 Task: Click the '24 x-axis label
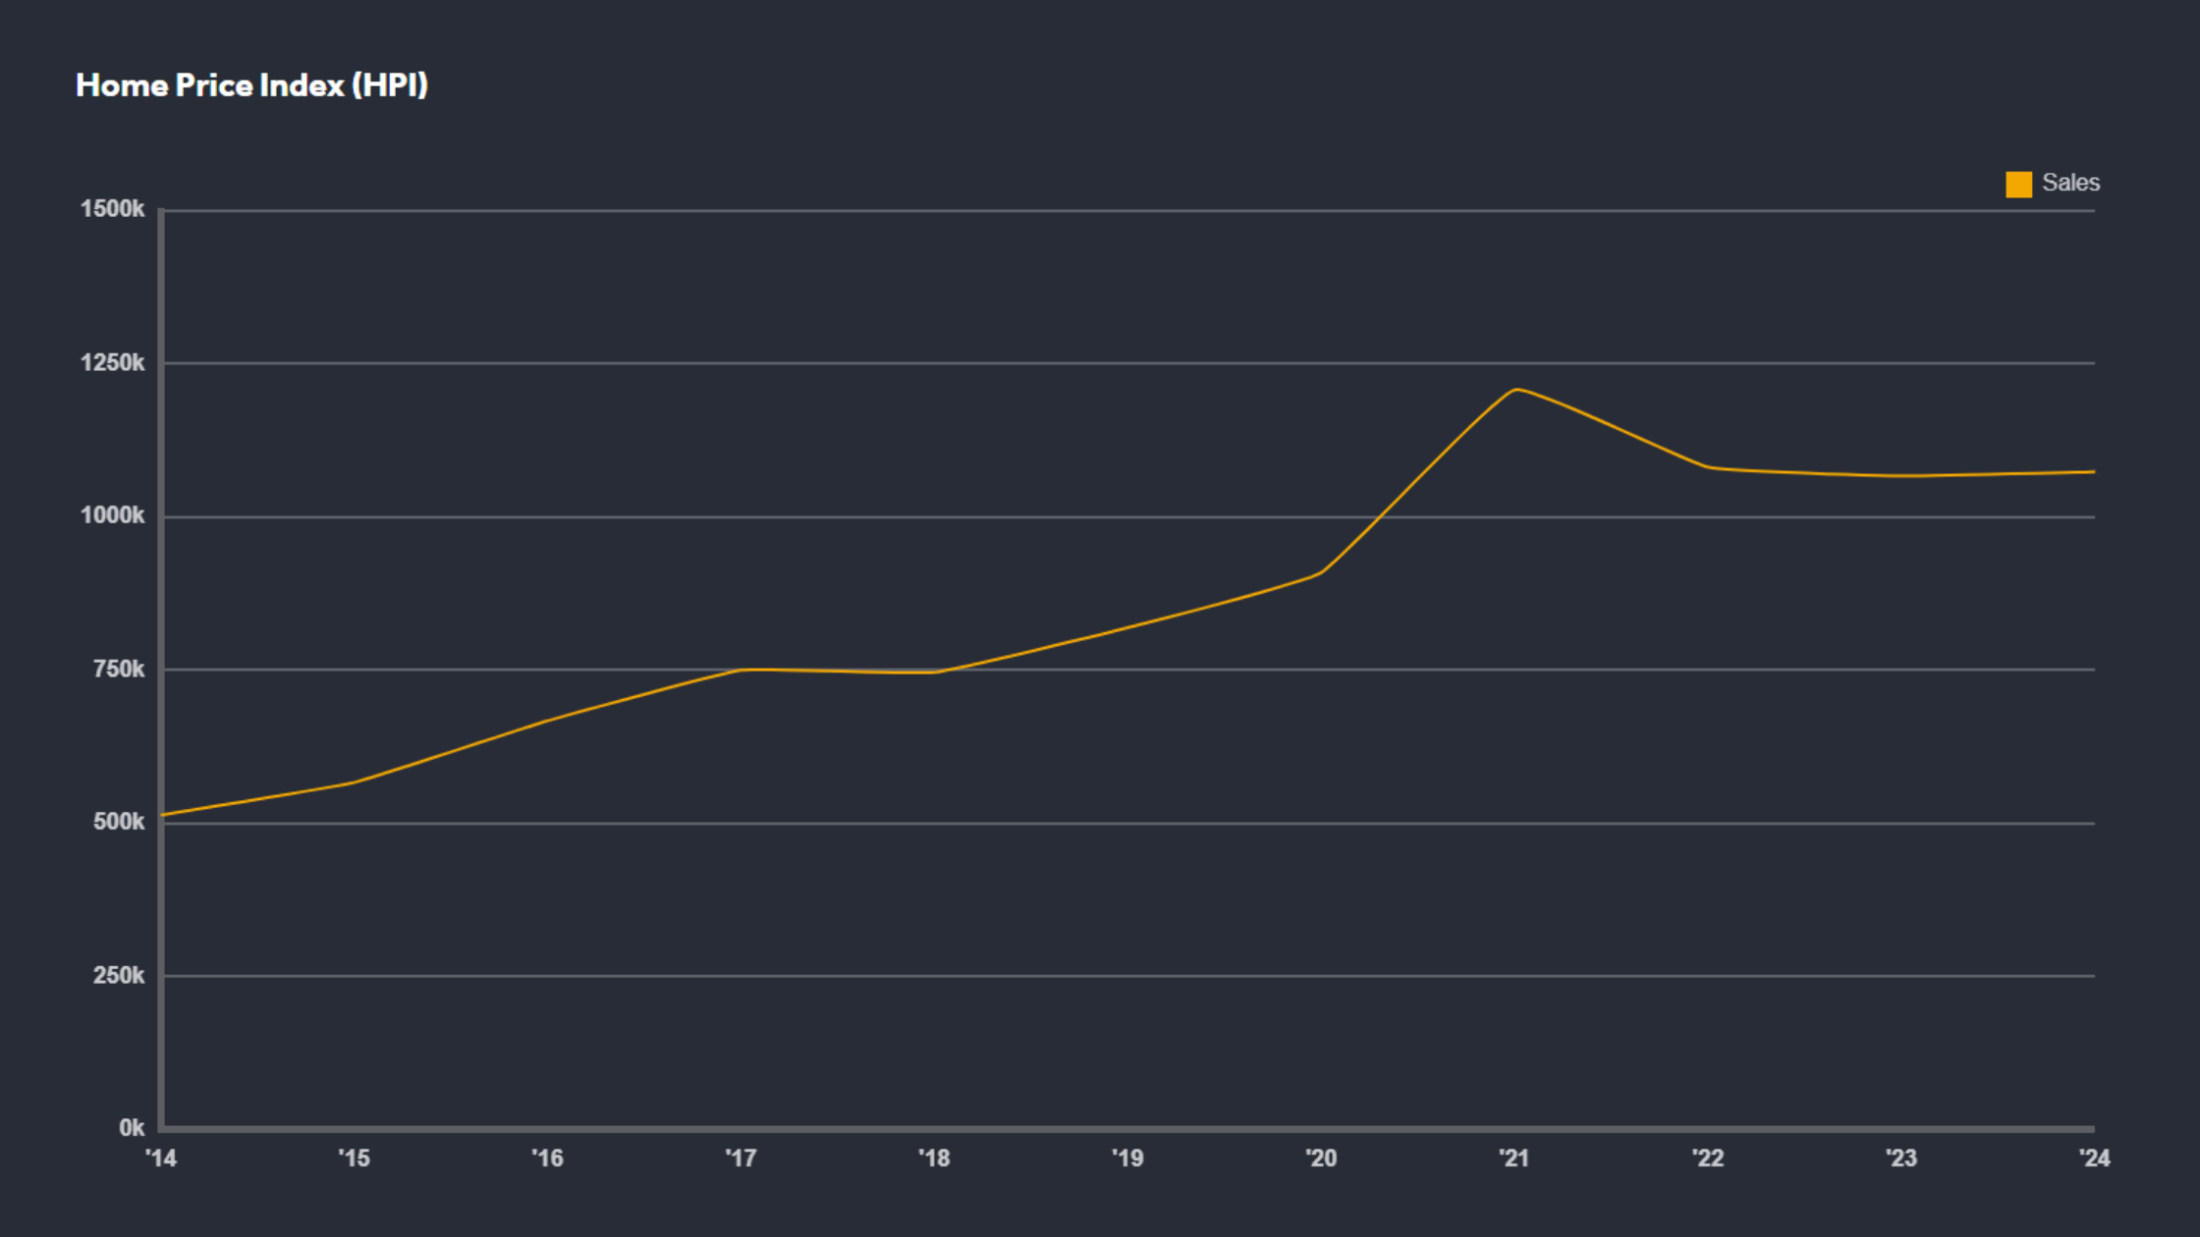click(x=2094, y=1158)
